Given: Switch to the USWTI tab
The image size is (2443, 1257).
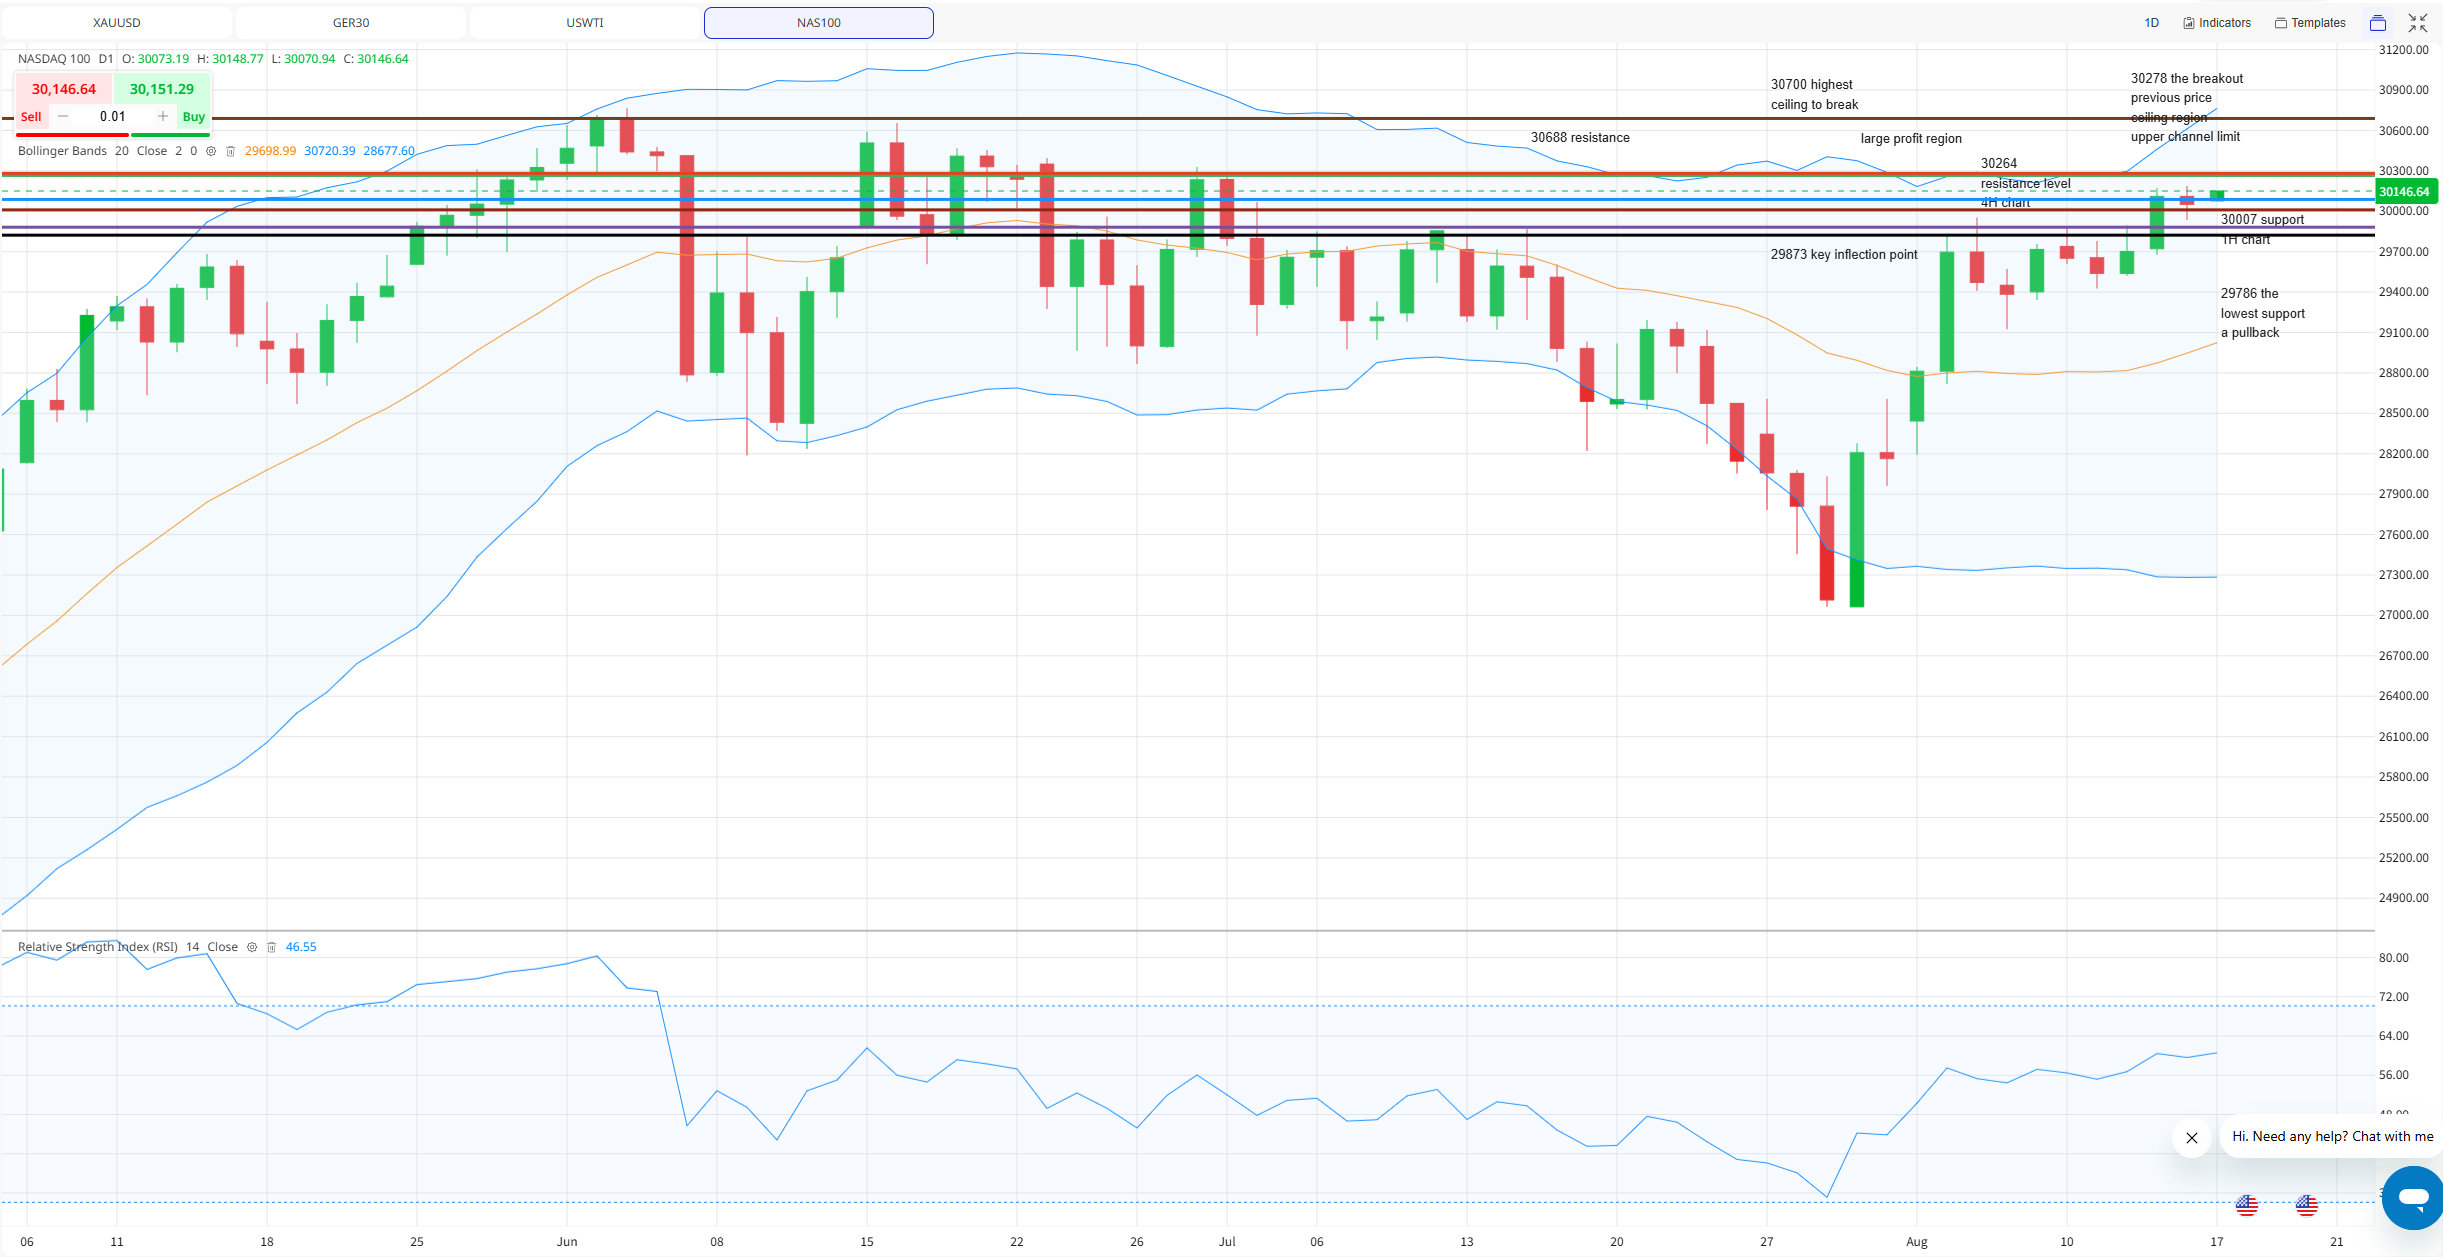Looking at the screenshot, I should [x=585, y=23].
